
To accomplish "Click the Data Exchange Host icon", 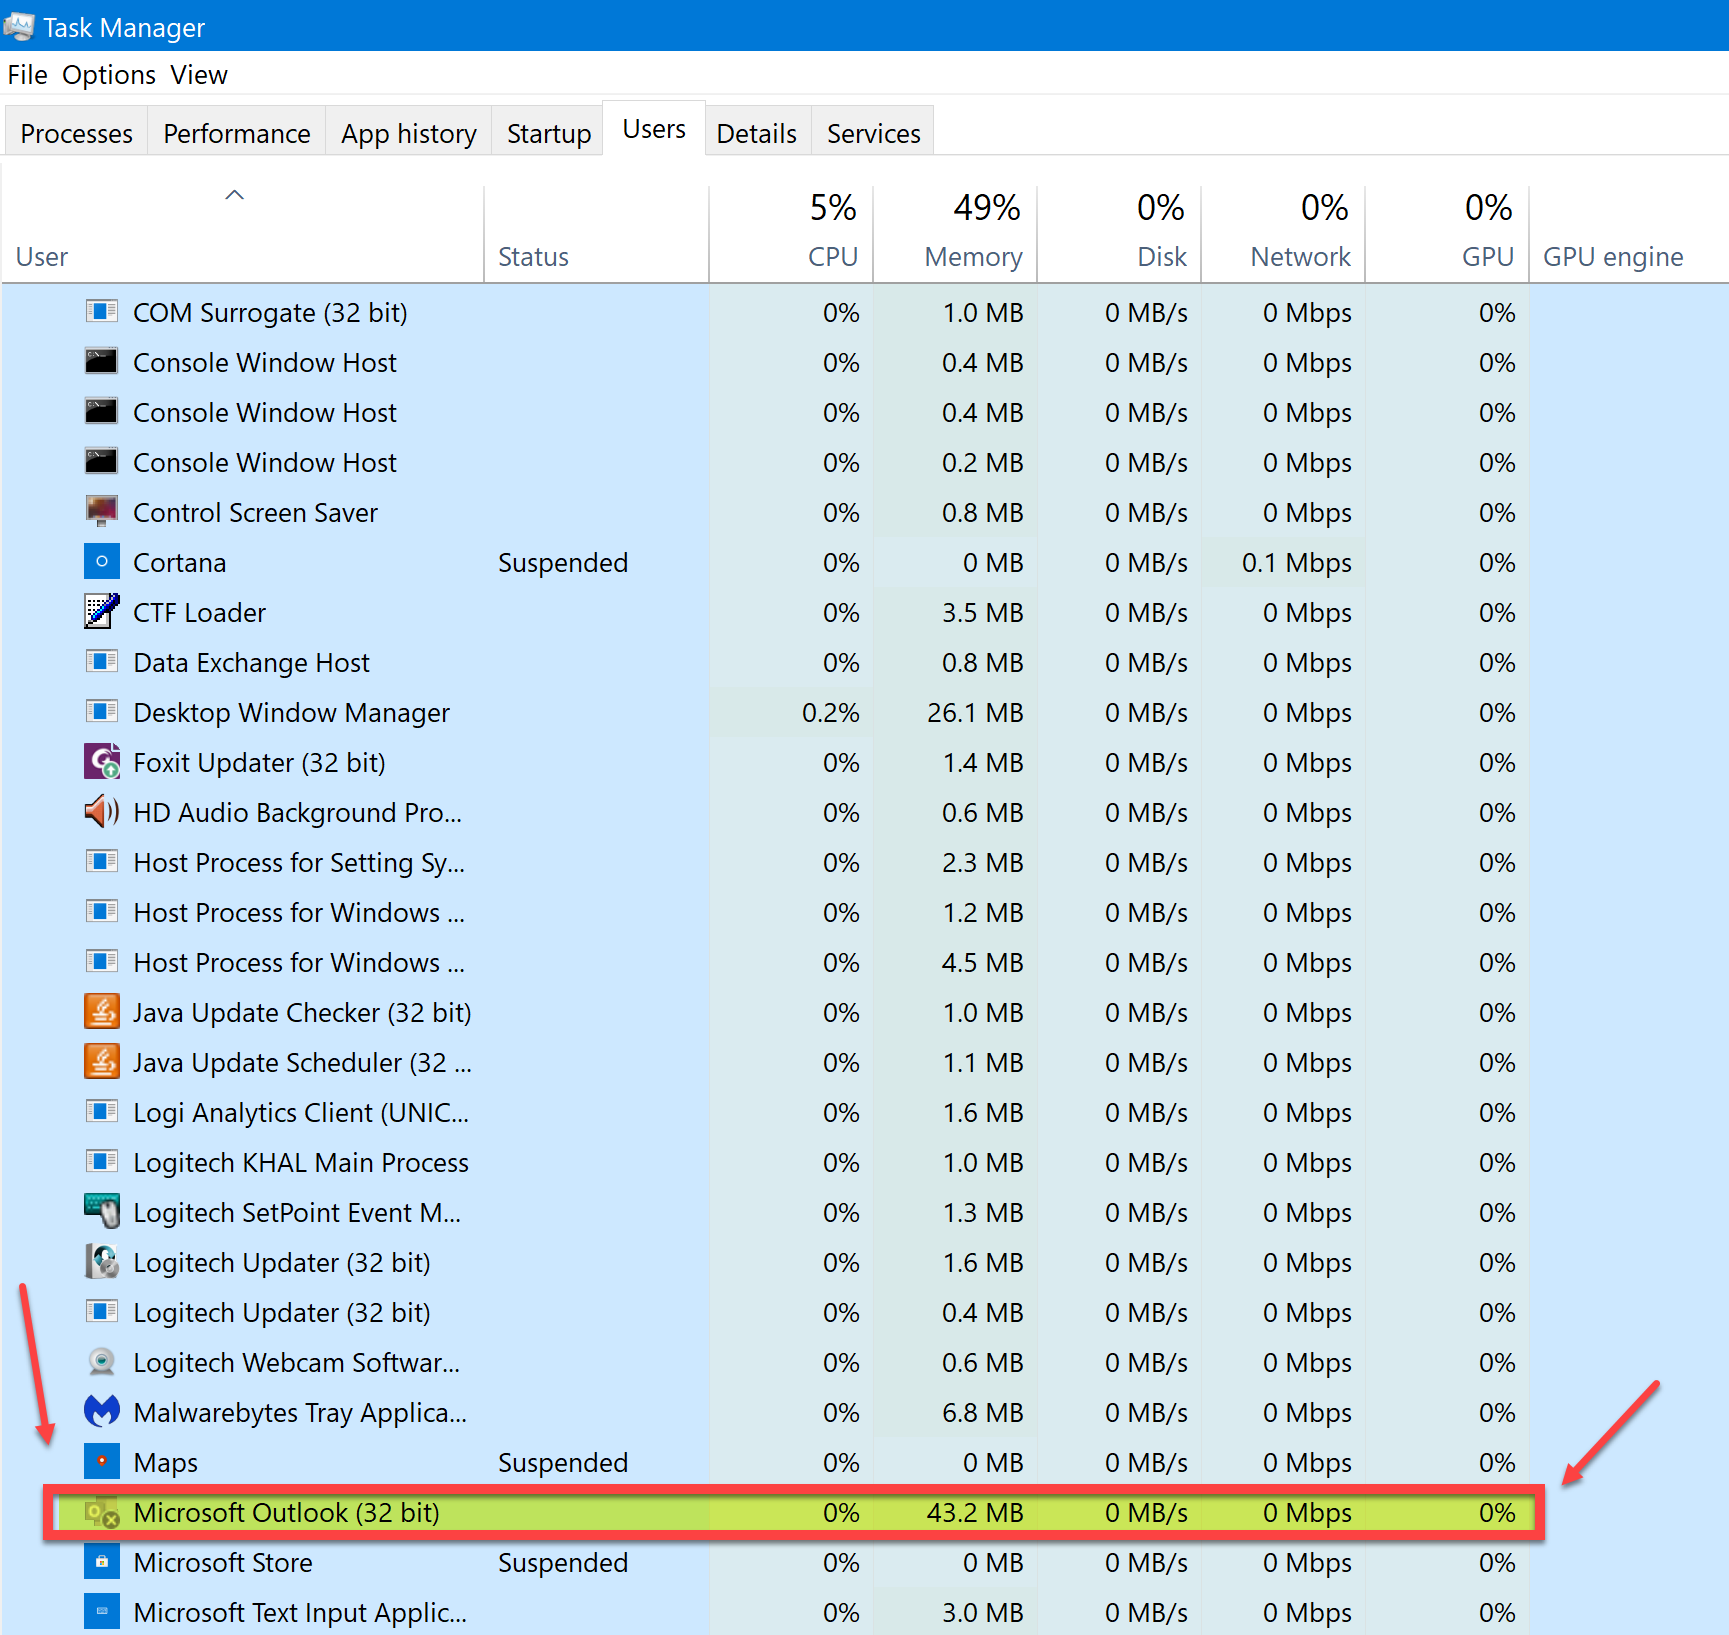I will tap(102, 662).
